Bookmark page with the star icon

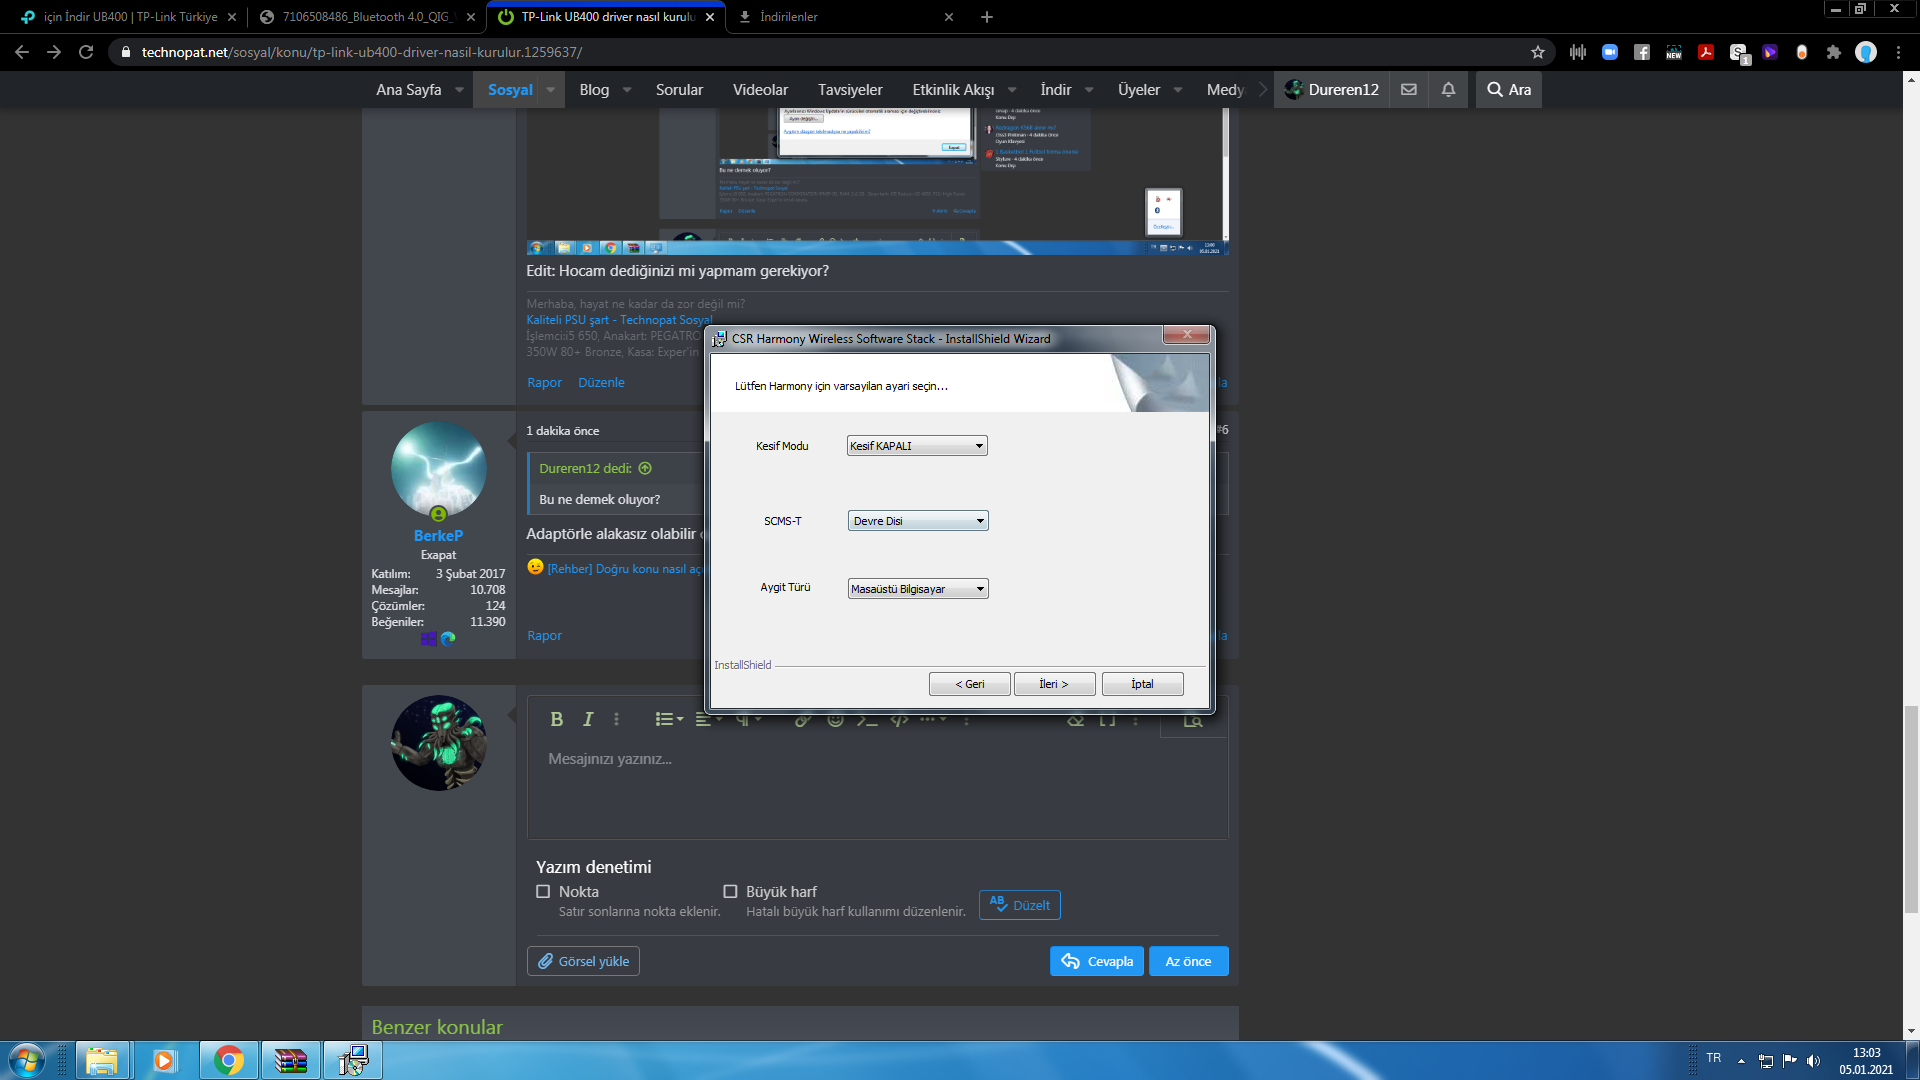point(1538,52)
